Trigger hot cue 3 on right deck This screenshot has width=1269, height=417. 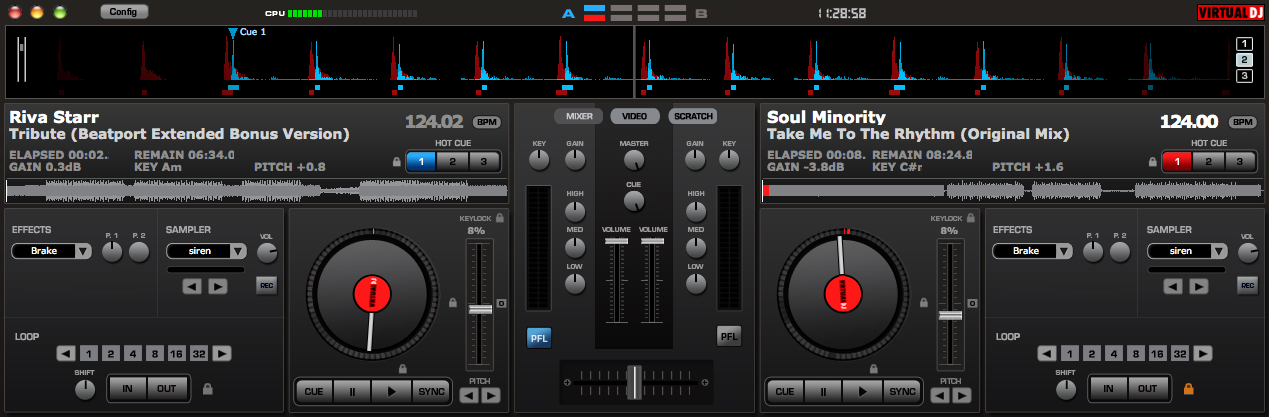1240,161
